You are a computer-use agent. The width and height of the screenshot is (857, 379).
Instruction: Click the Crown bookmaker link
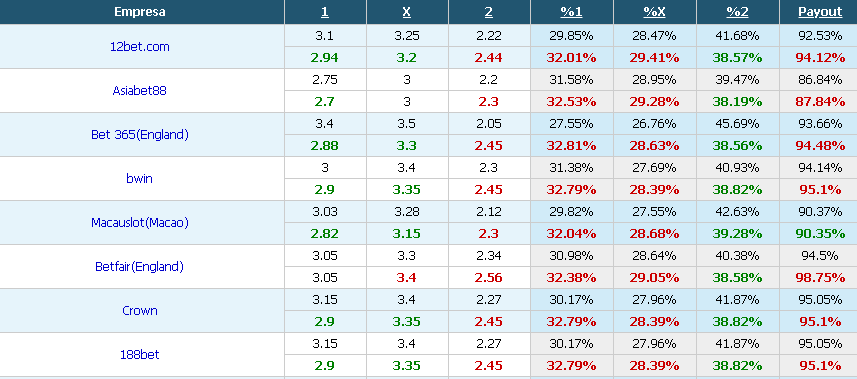point(139,311)
